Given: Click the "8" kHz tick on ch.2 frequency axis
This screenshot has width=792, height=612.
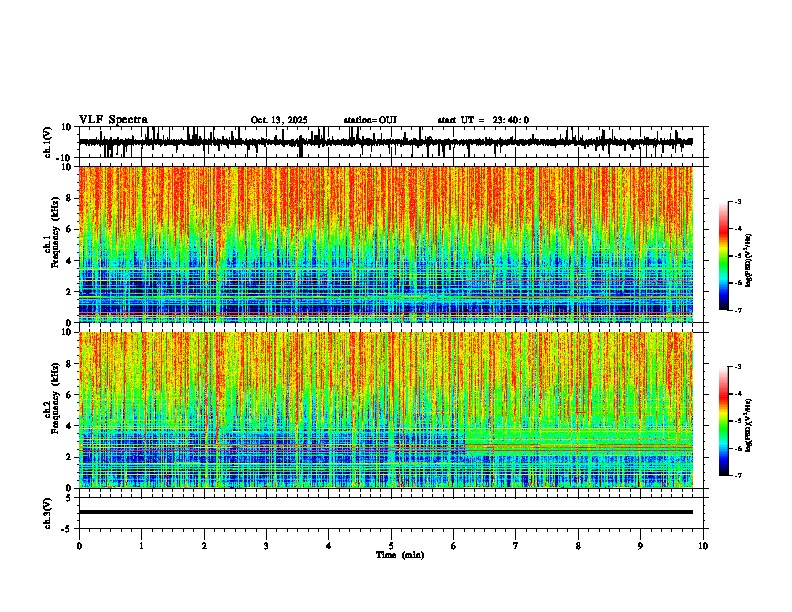Looking at the screenshot, I should coord(70,364).
